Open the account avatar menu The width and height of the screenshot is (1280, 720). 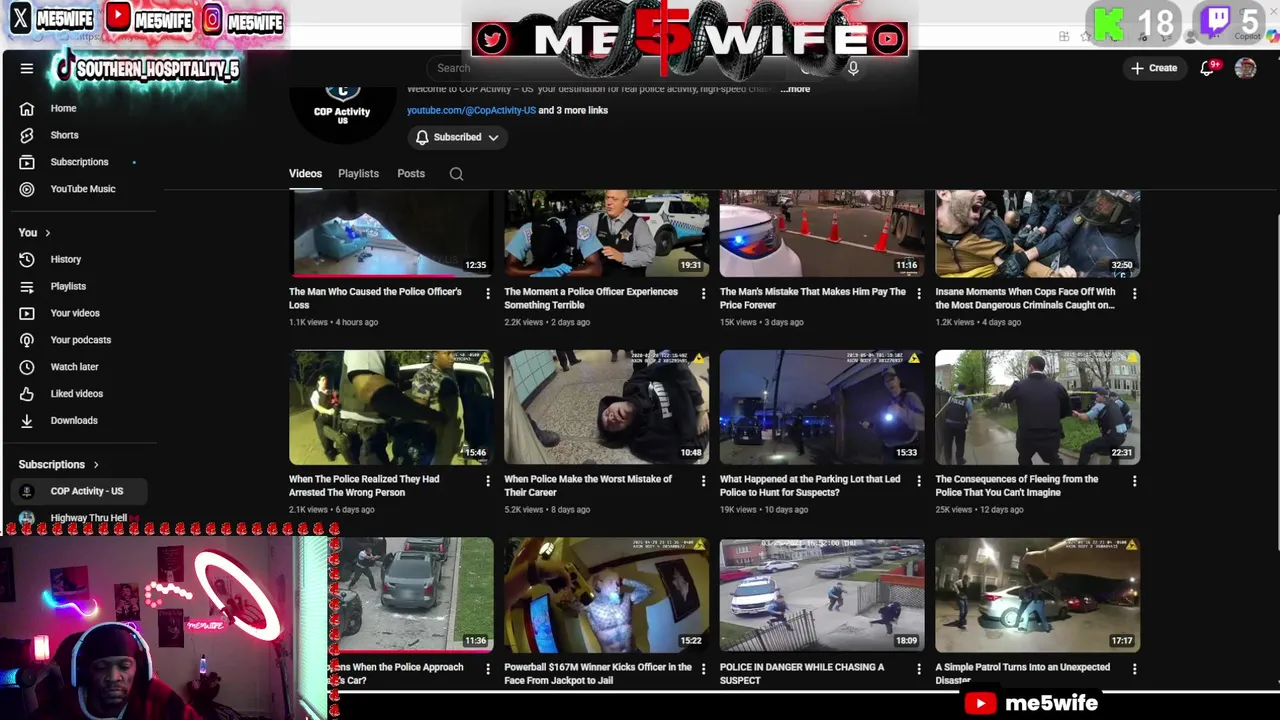coord(1245,68)
